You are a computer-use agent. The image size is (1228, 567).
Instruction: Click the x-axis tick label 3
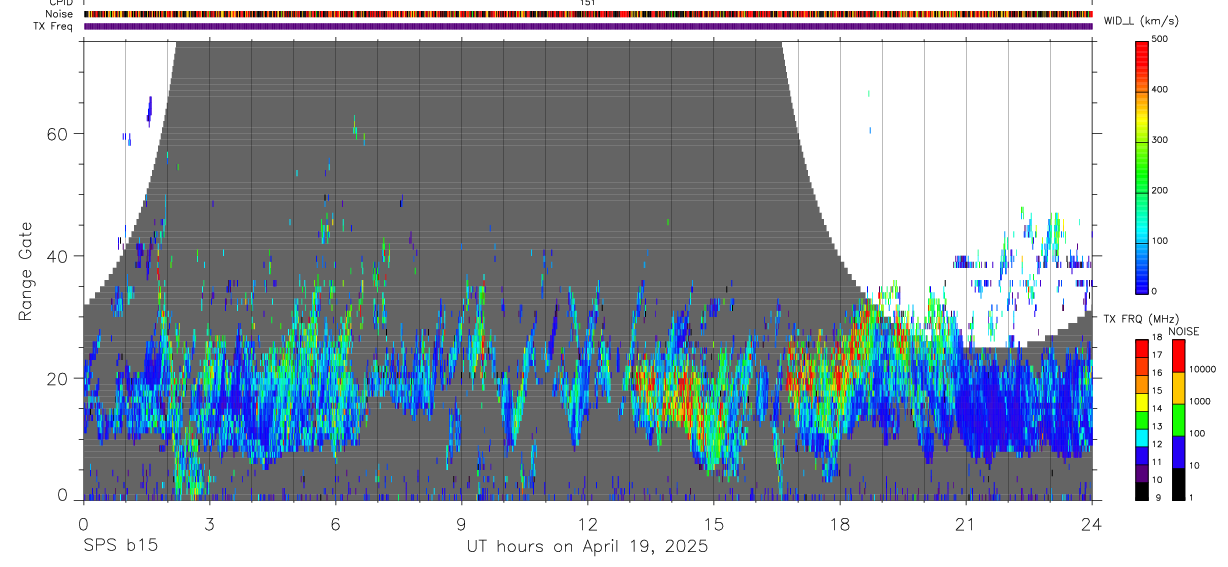209,524
